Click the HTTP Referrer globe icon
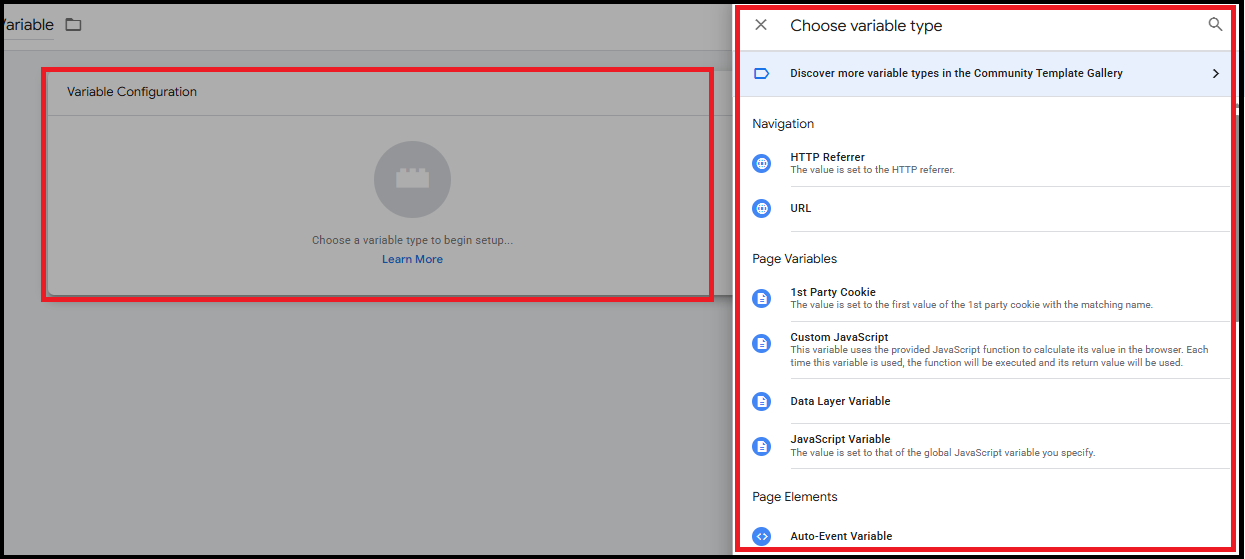This screenshot has width=1245, height=559. pos(761,163)
